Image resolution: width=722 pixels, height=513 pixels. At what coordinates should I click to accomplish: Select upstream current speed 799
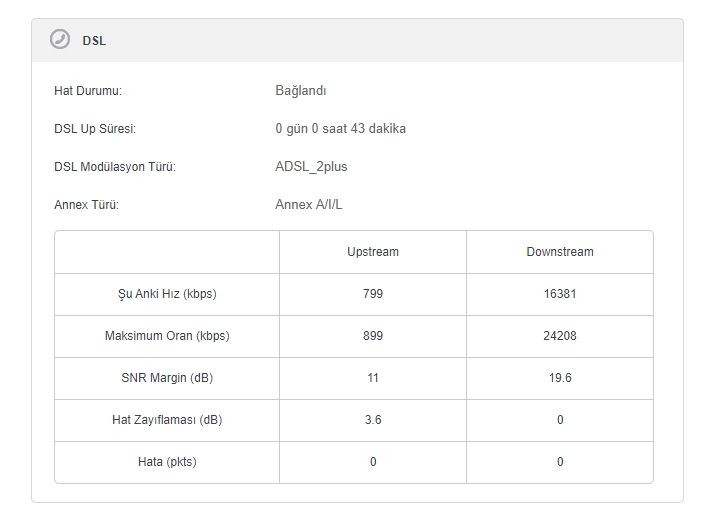pyautogui.click(x=373, y=294)
